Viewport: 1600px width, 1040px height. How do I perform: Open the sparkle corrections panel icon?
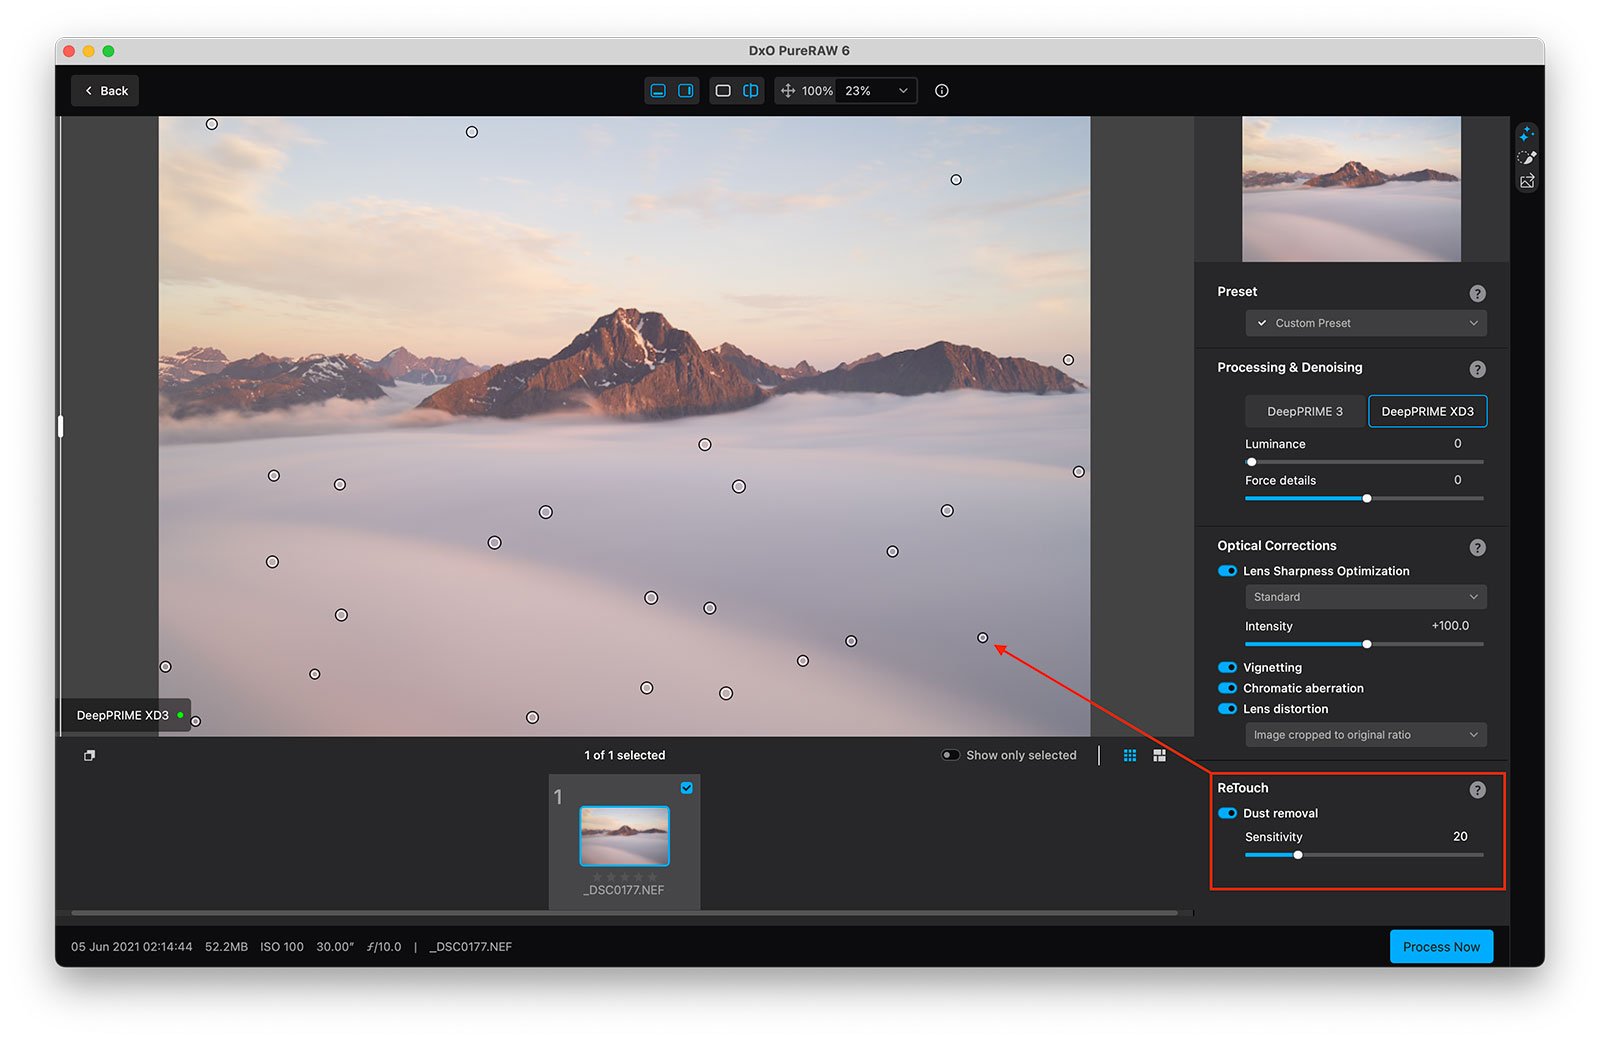1526,134
